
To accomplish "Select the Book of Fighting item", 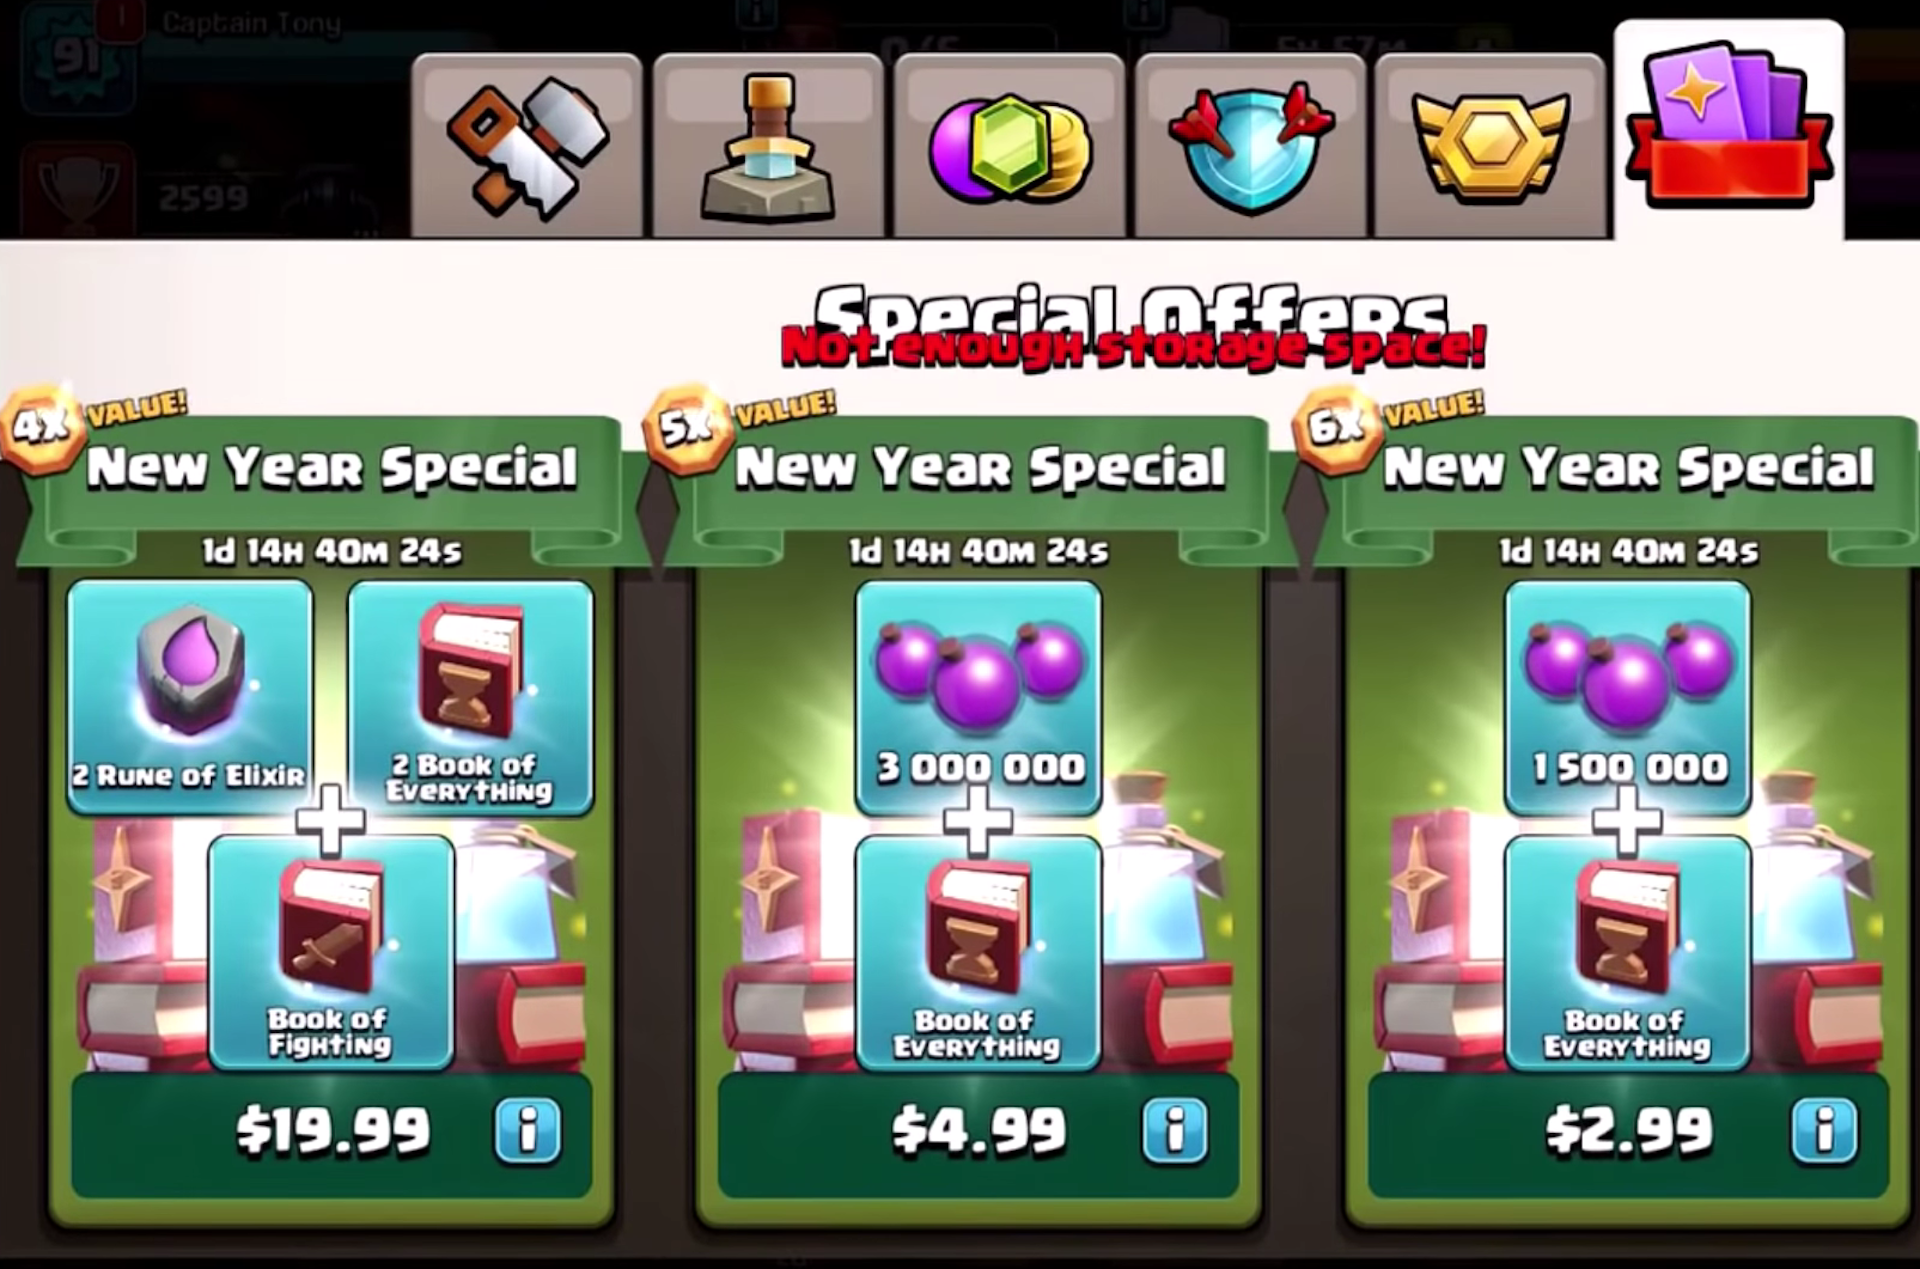I will (331, 953).
